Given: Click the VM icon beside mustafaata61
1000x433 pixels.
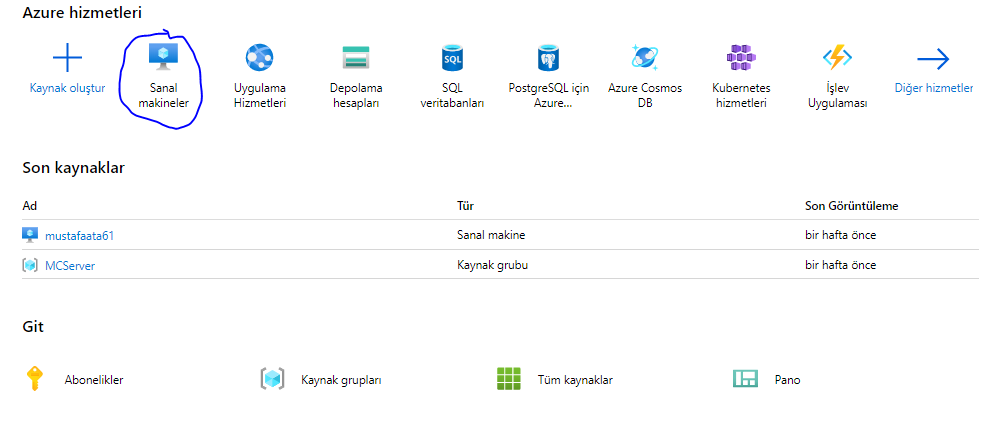Looking at the screenshot, I should point(29,235).
